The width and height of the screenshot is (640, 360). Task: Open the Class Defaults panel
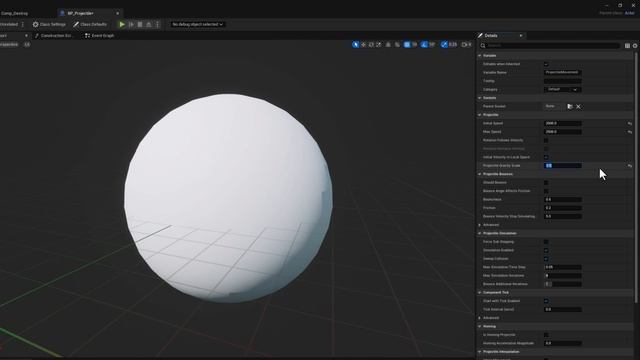point(90,24)
